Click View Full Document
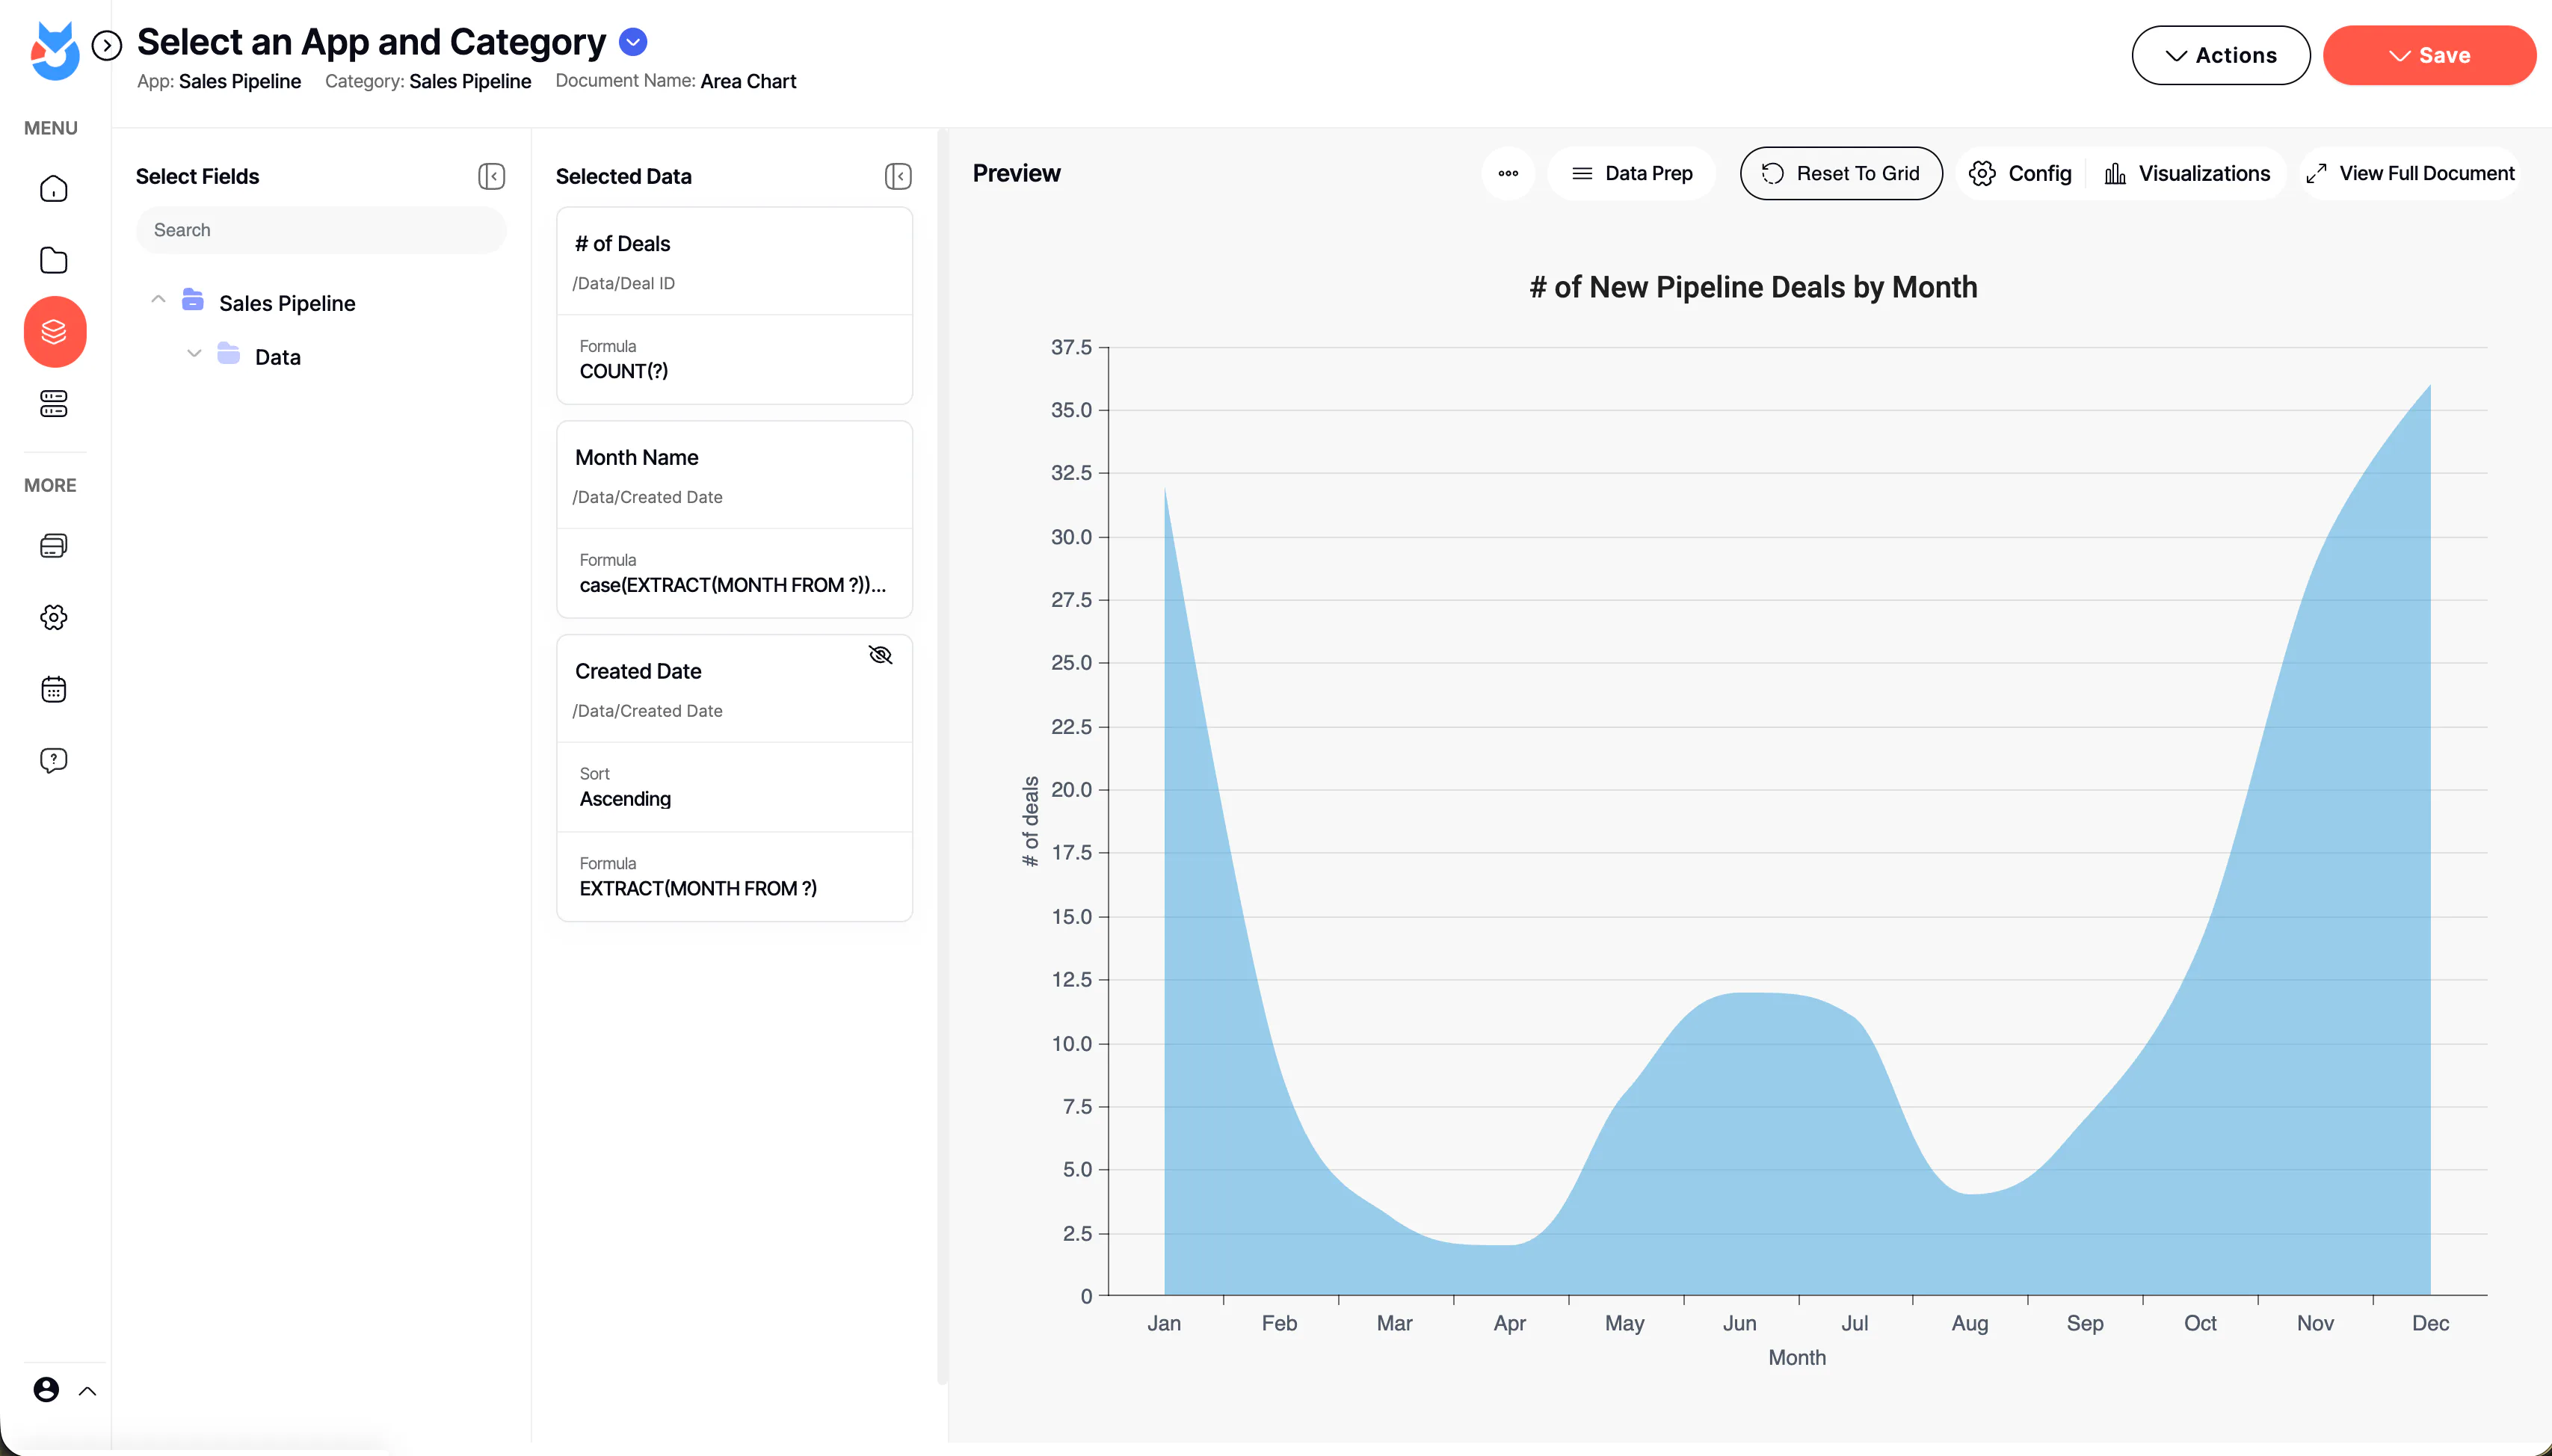Image resolution: width=2552 pixels, height=1456 pixels. point(2410,173)
